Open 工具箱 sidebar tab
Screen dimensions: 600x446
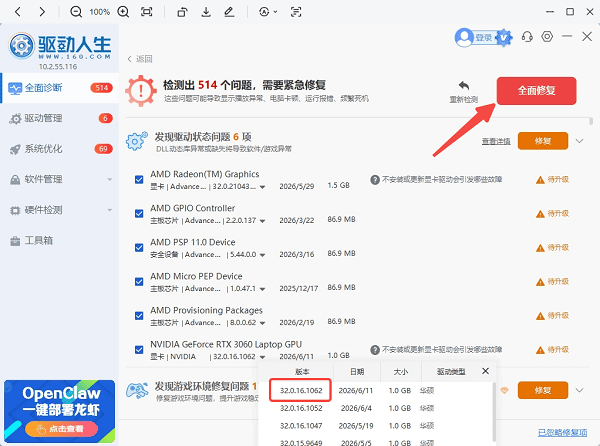tap(60, 241)
